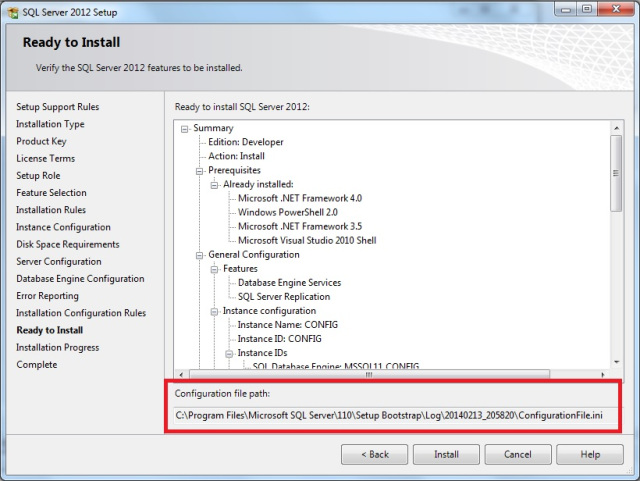Select the Error Reporting step
Image resolution: width=640 pixels, height=481 pixels.
pos(47,296)
